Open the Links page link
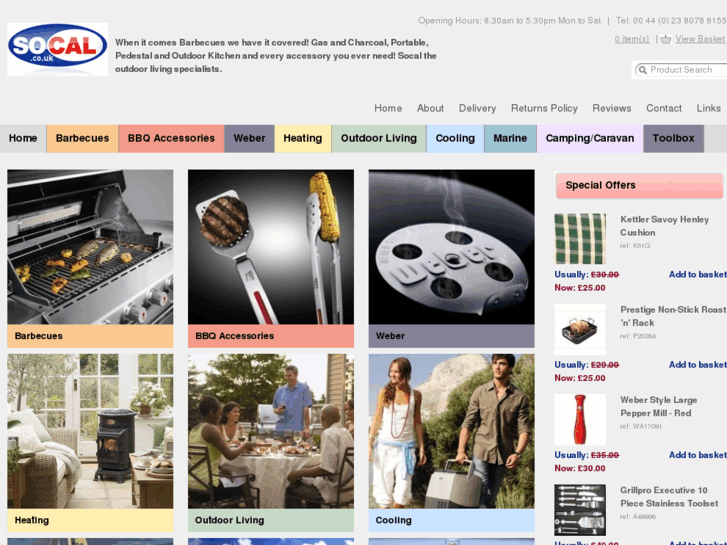 pyautogui.click(x=708, y=108)
